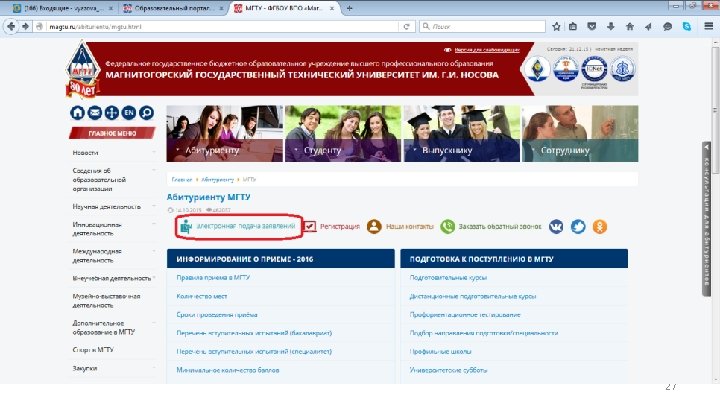Viewport: 720px width, 405px height.
Task: Open the Студенту banner section
Action: point(343,134)
